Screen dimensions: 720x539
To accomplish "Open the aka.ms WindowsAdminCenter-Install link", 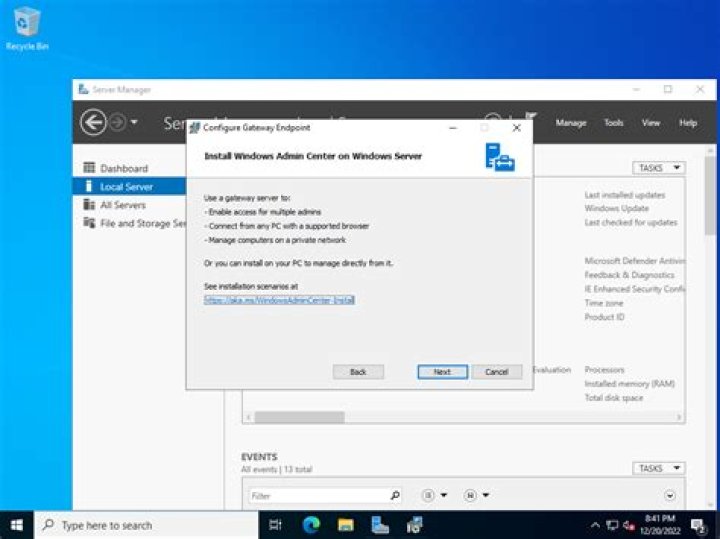I will [279, 300].
